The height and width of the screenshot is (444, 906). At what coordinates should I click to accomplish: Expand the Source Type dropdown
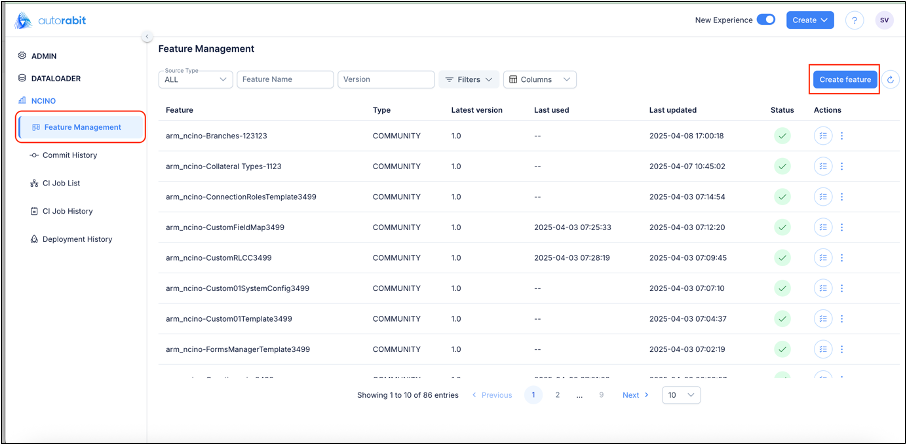[196, 79]
